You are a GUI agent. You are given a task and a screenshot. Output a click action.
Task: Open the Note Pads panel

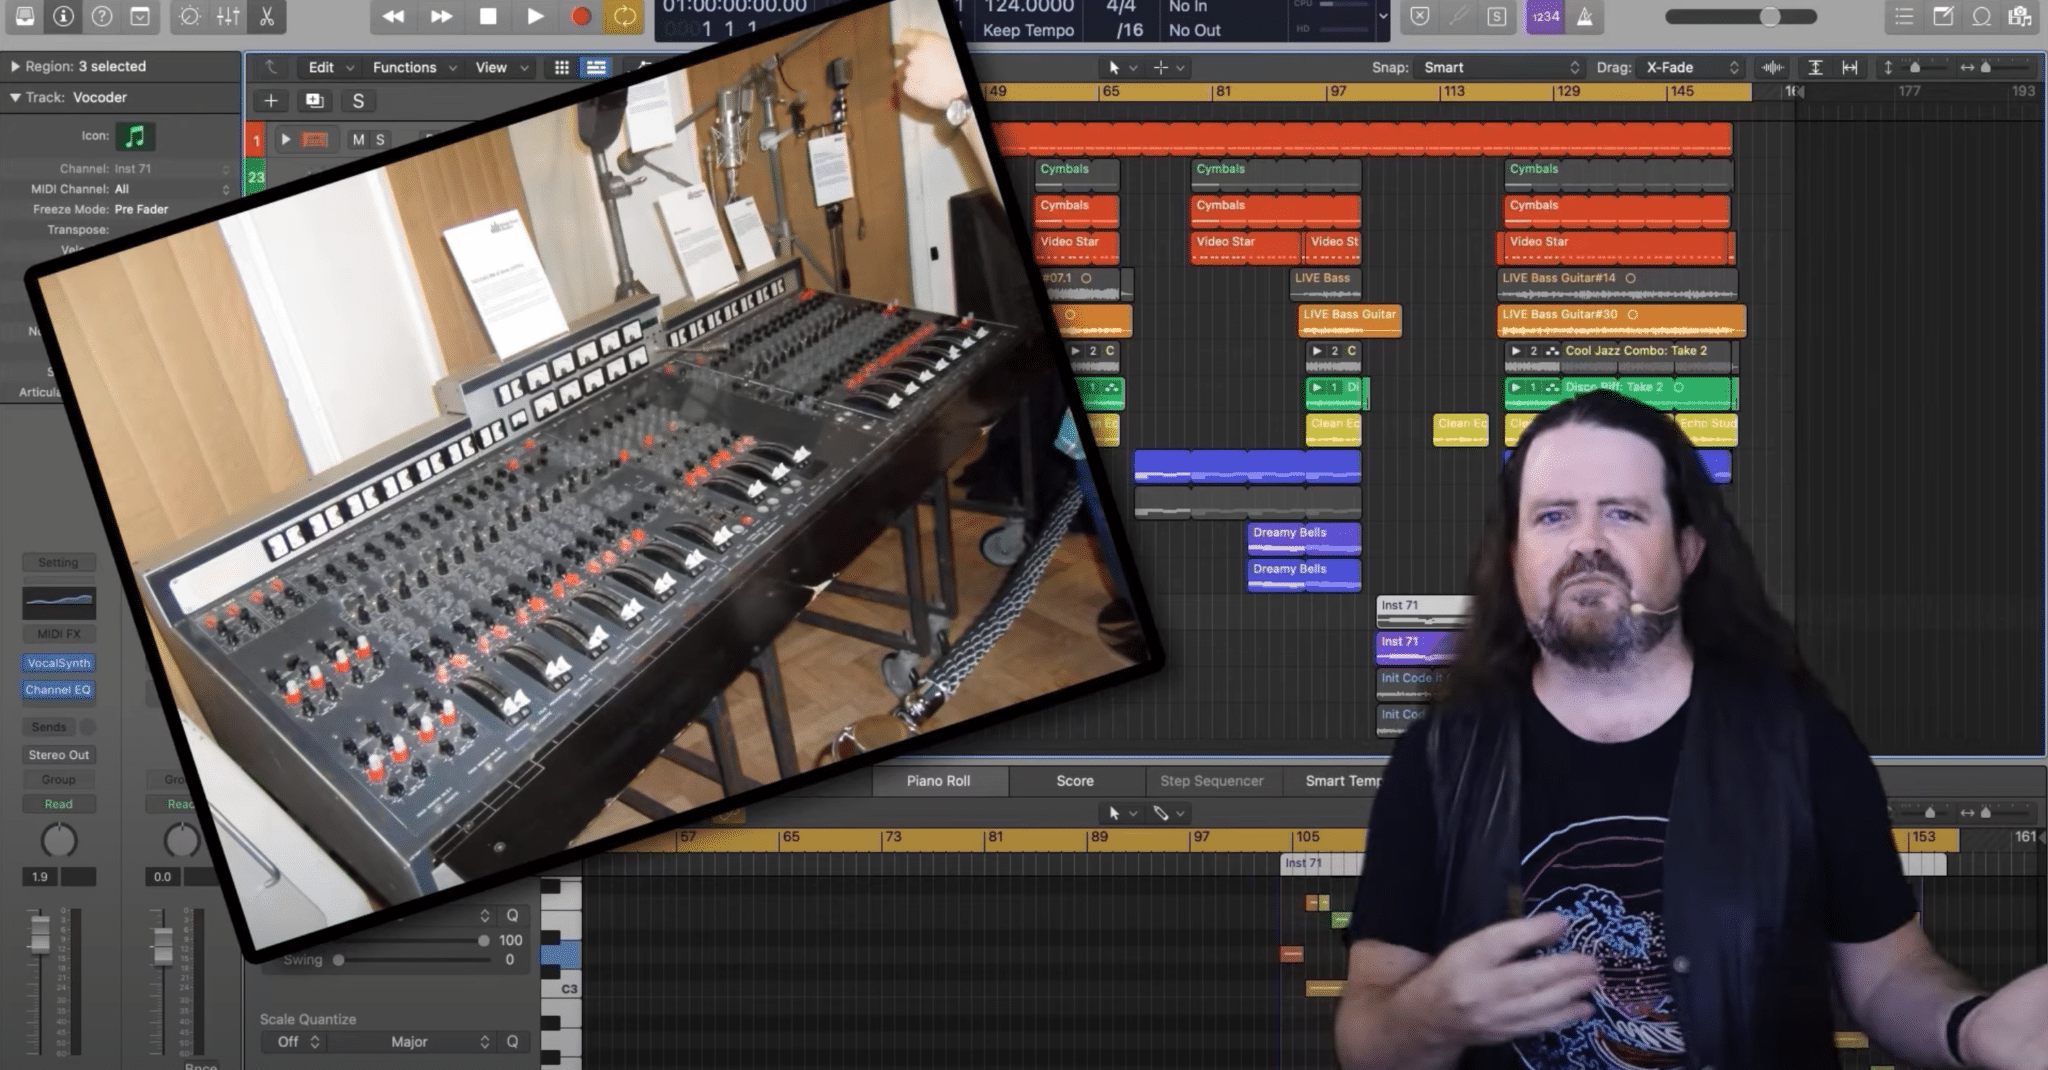click(x=1943, y=16)
